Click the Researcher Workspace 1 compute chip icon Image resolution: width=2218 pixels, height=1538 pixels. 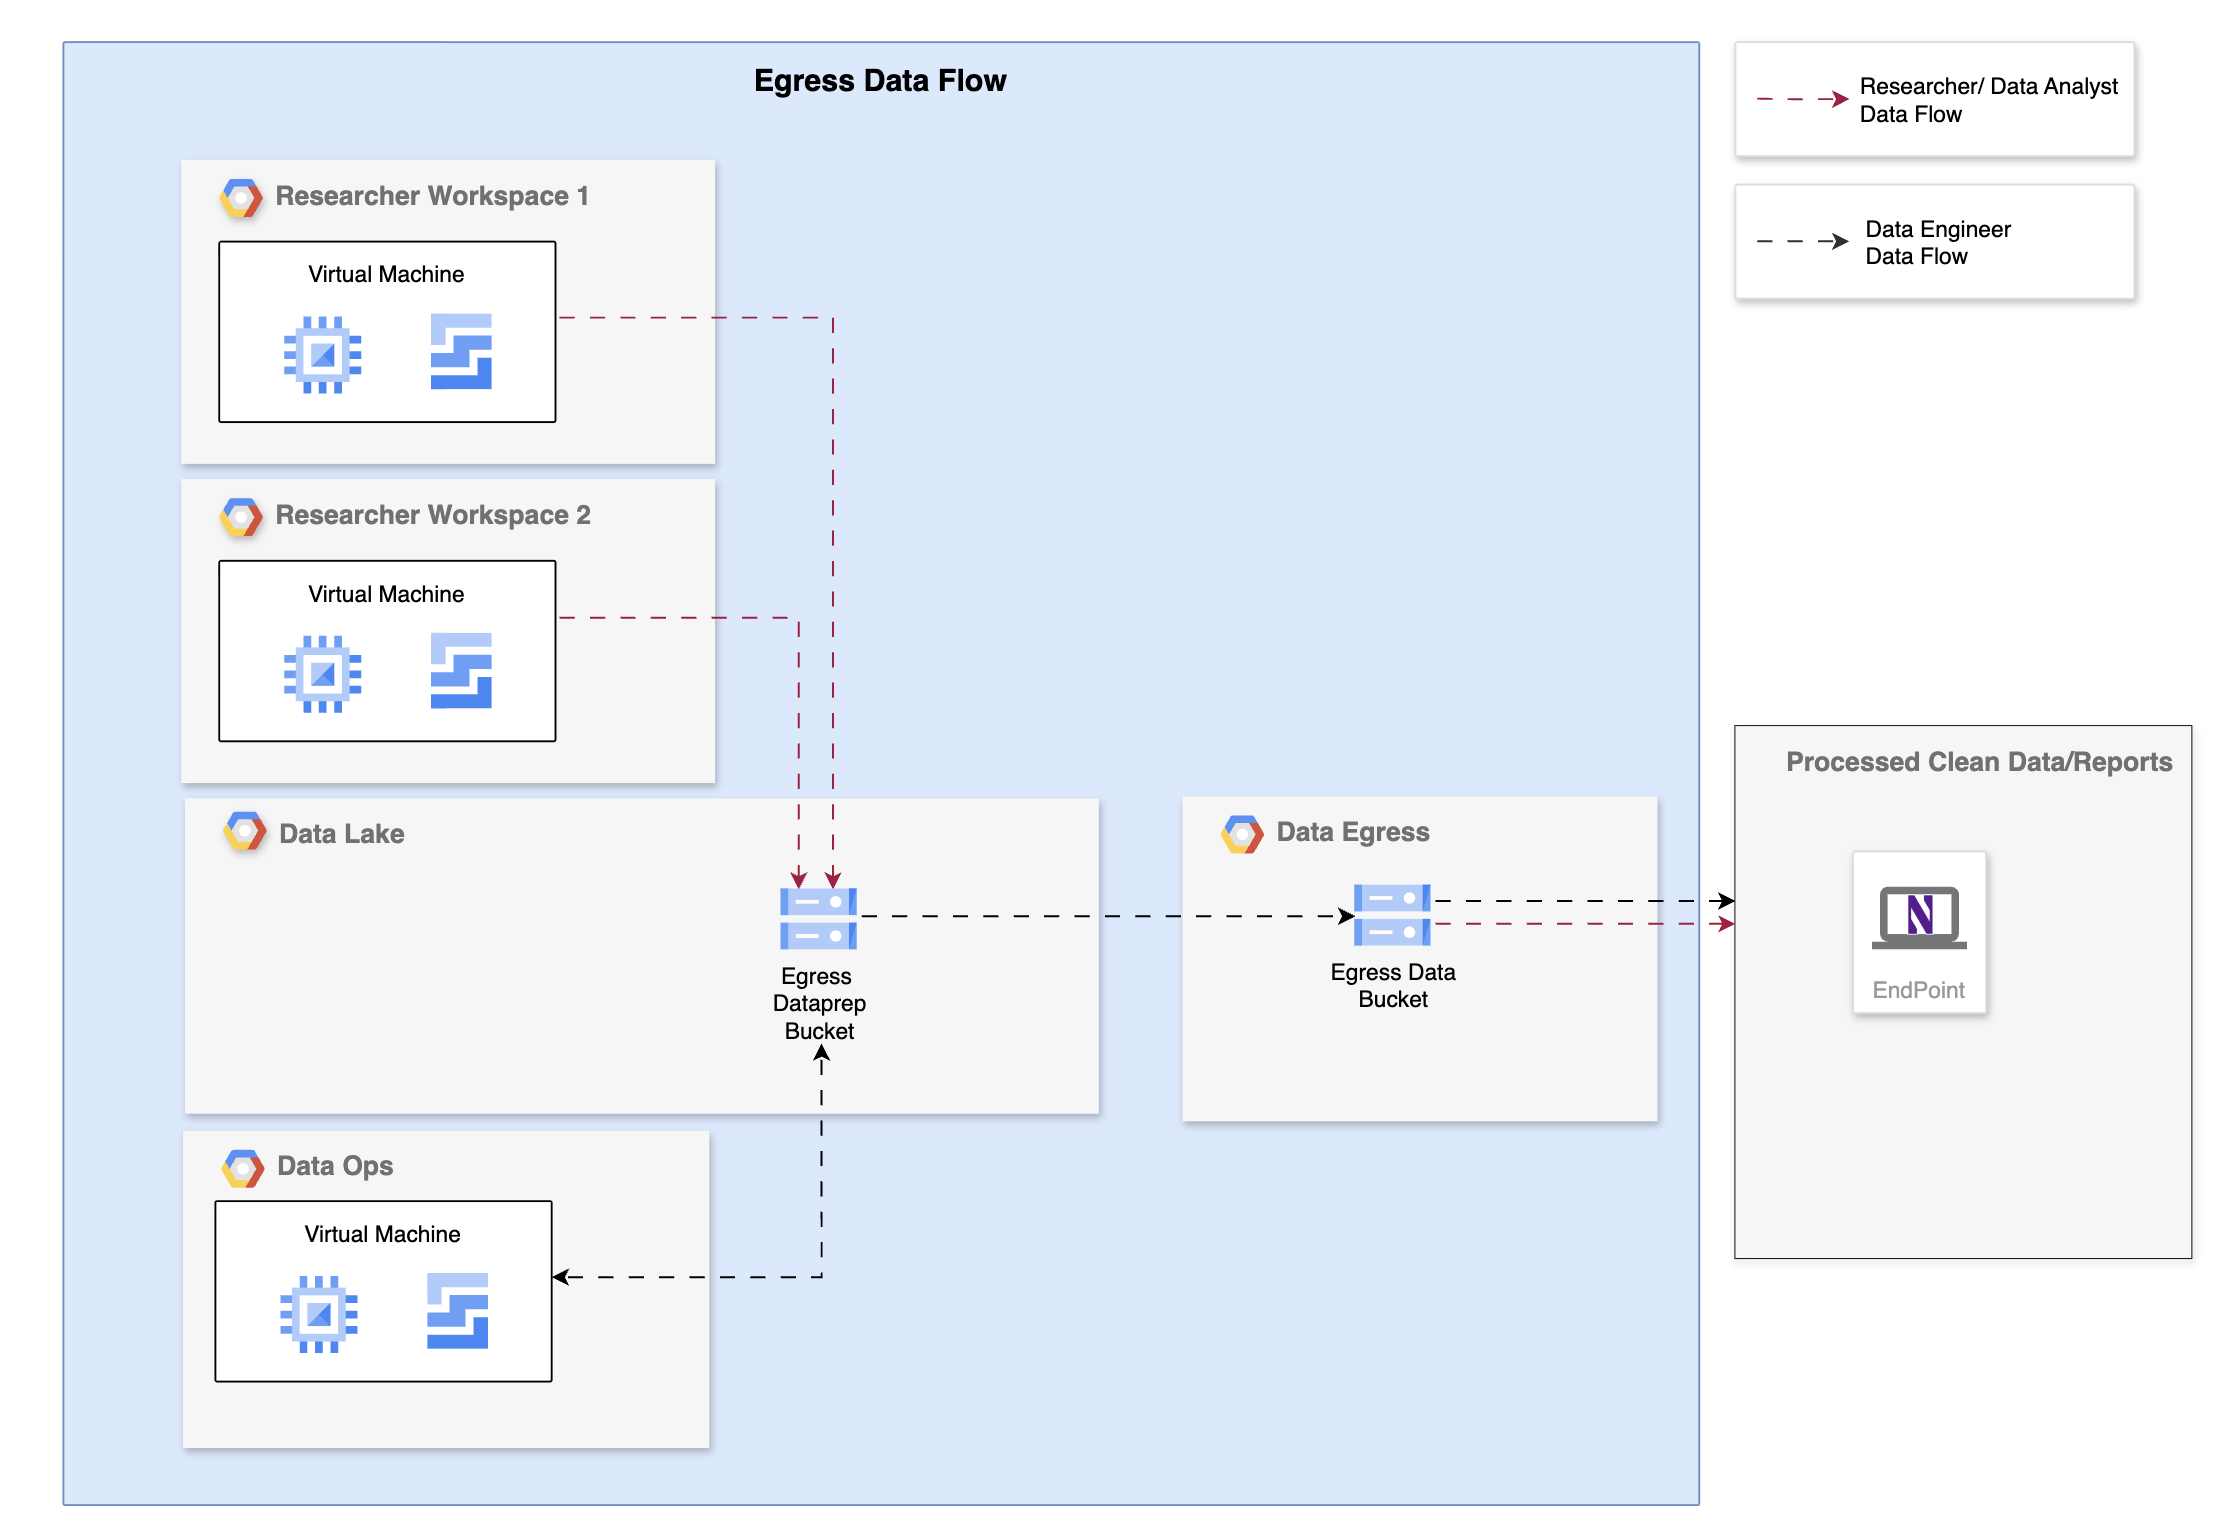click(x=322, y=354)
